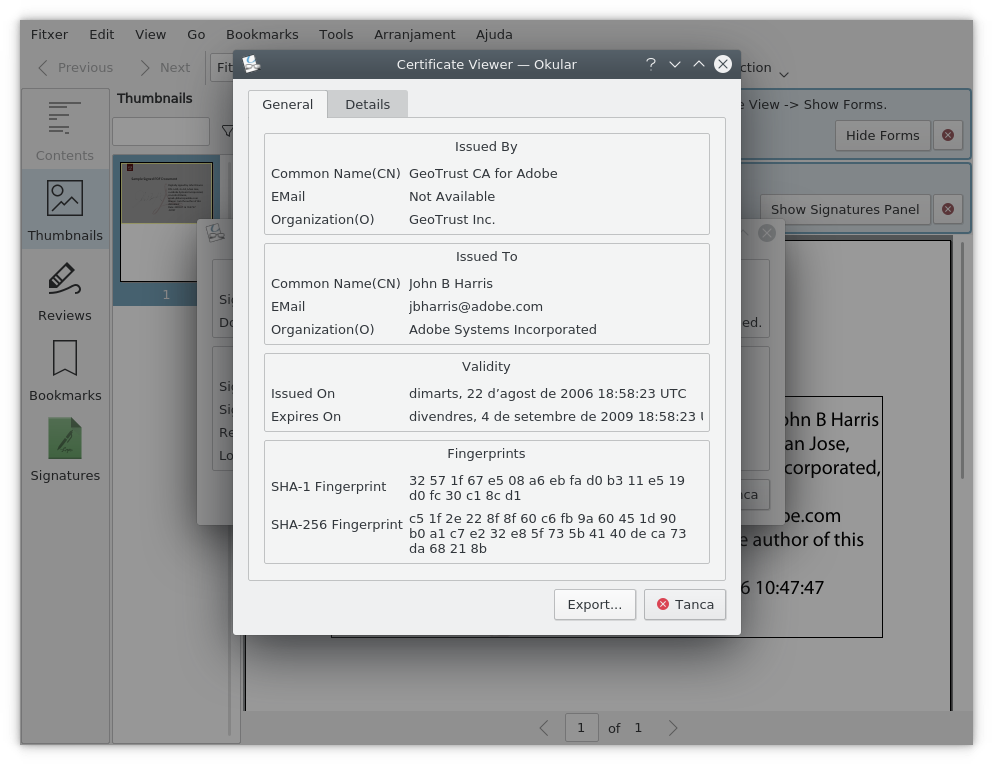Open the Ajuda menu
The height and width of the screenshot is (765, 993).
point(494,34)
